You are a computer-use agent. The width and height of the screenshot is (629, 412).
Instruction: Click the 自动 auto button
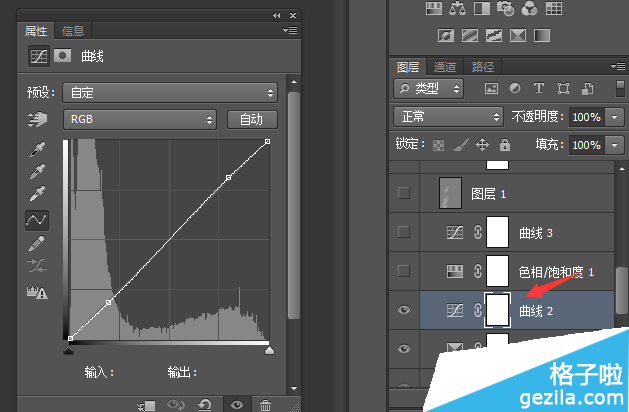point(252,119)
